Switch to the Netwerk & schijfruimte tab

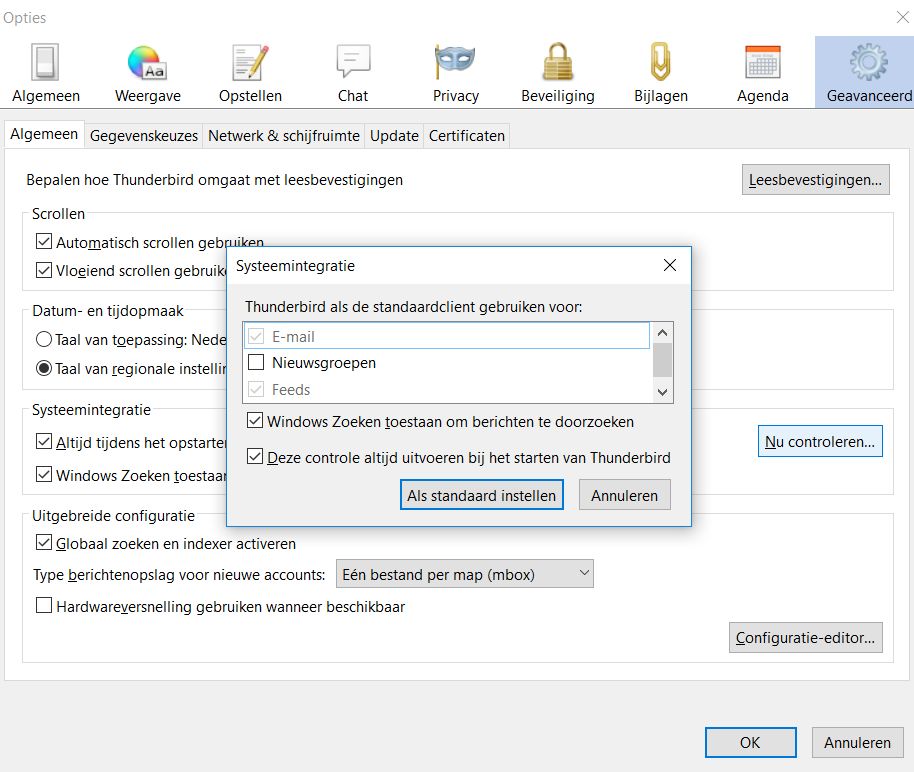[283, 136]
